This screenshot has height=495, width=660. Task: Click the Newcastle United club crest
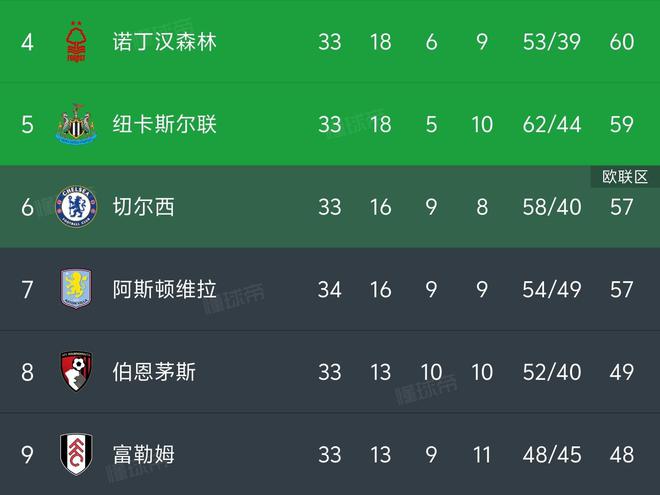(76, 125)
